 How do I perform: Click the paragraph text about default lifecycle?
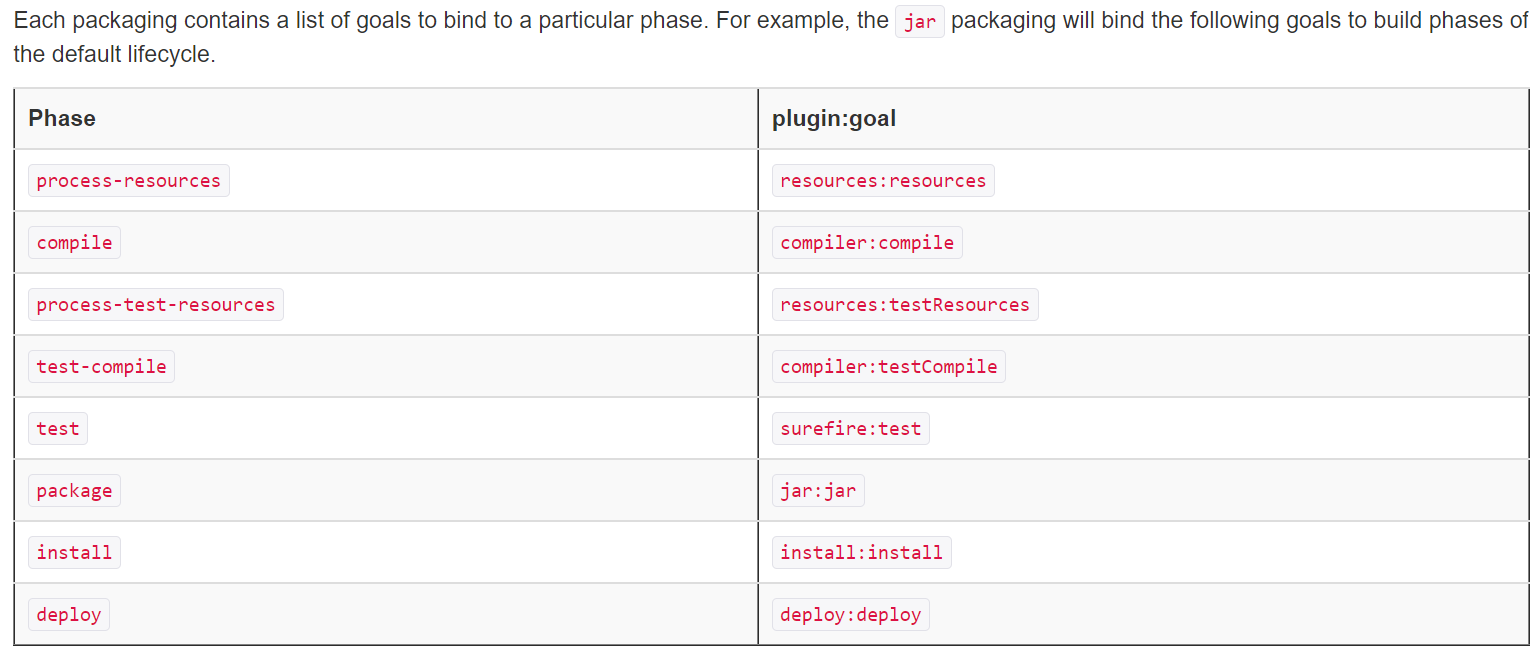(770, 38)
